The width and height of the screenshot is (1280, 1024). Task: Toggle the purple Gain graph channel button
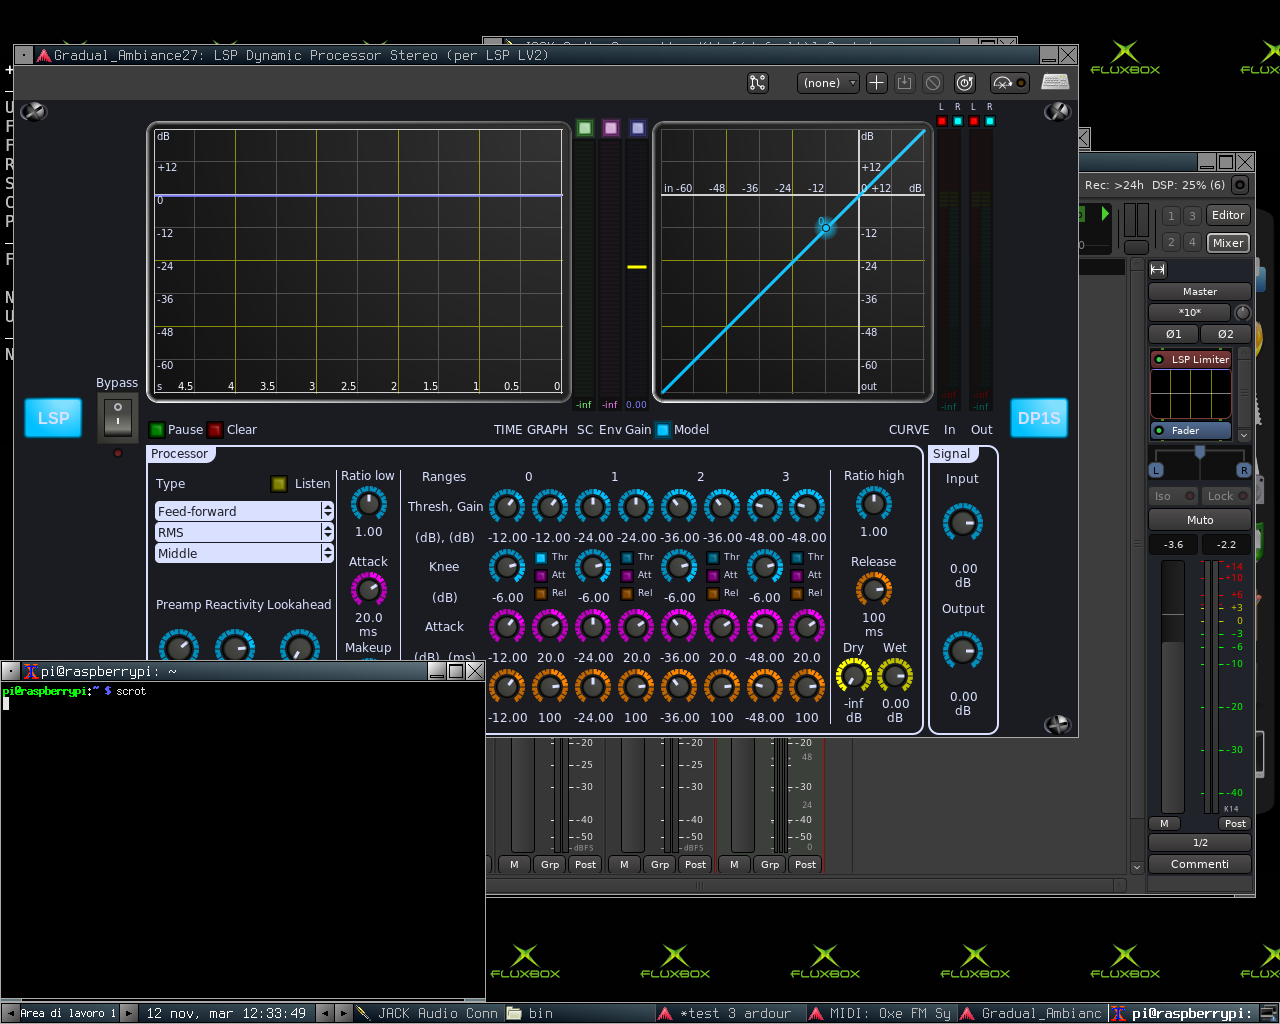[638, 128]
